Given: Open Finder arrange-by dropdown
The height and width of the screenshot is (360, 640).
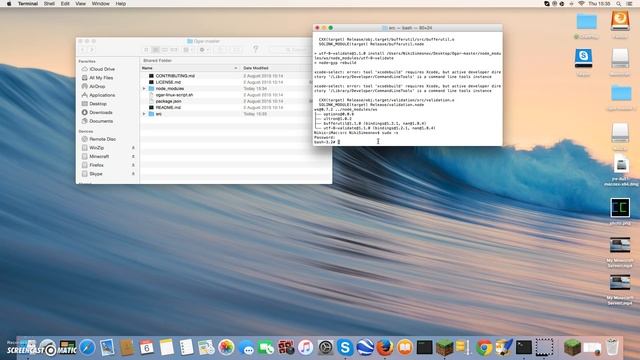Looking at the screenshot, I should 188,50.
